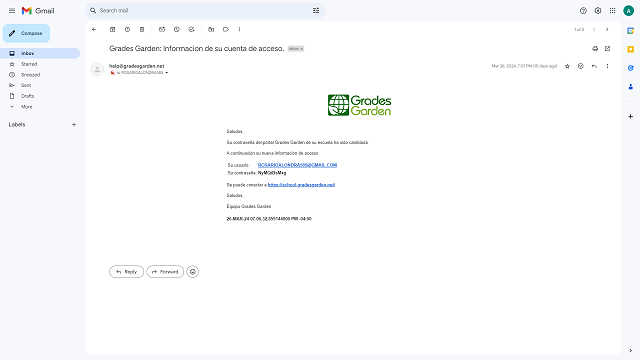This screenshot has width=640, height=360.
Task: Click the email subject title
Action: coord(197,49)
